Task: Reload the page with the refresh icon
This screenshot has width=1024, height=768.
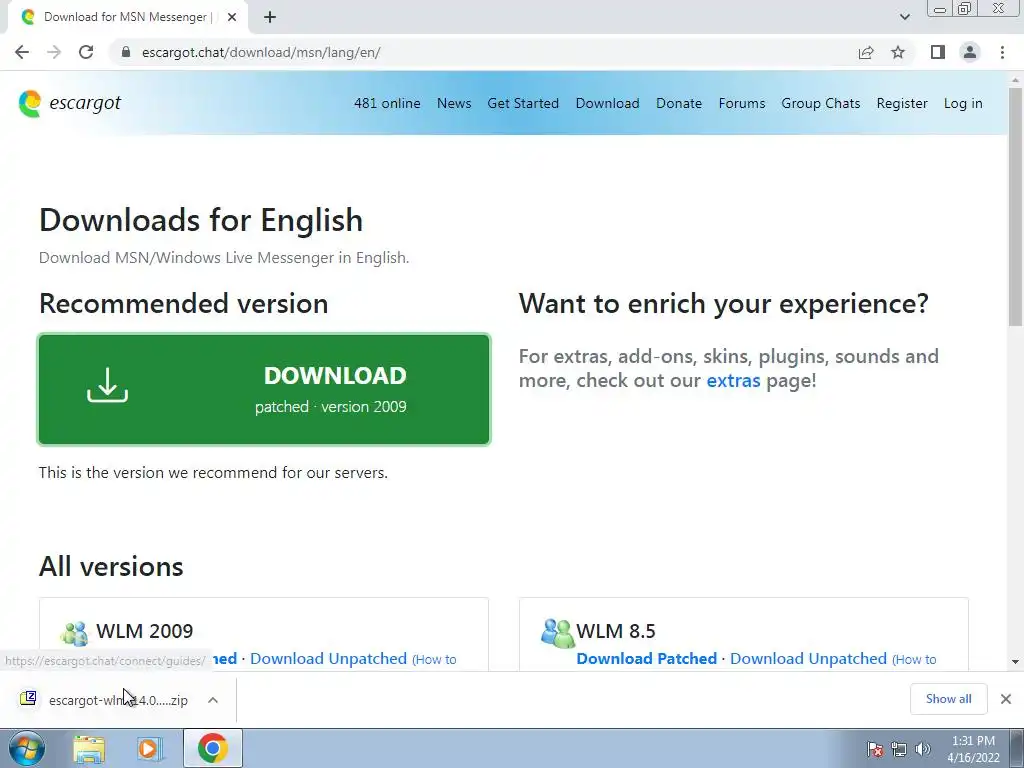Action: [86, 52]
